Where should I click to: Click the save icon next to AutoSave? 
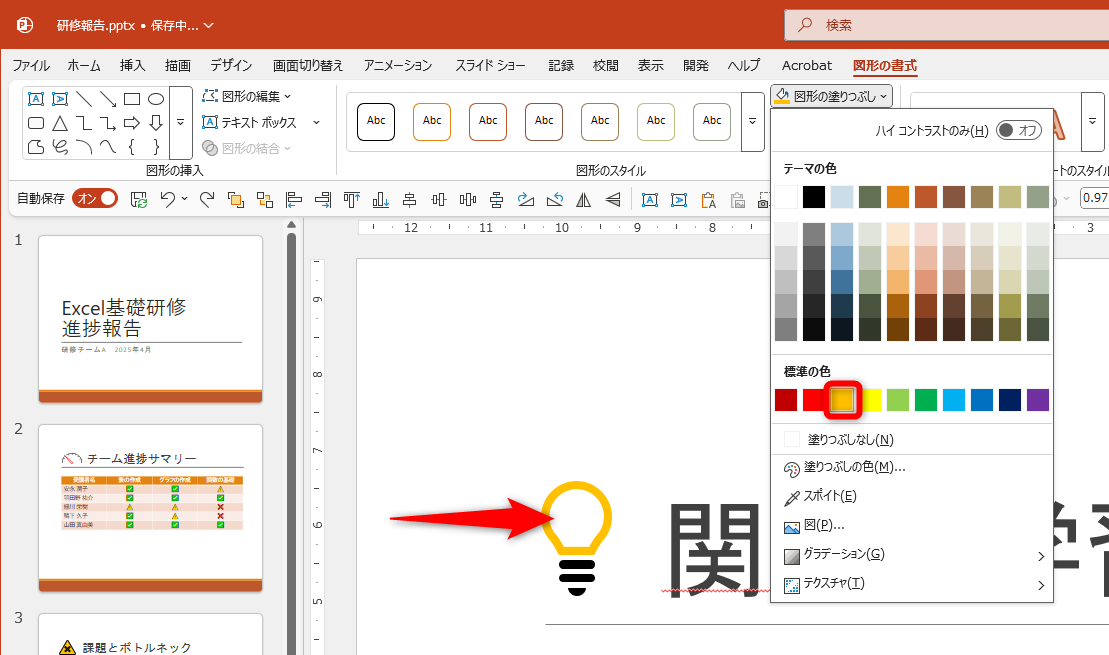(139, 200)
